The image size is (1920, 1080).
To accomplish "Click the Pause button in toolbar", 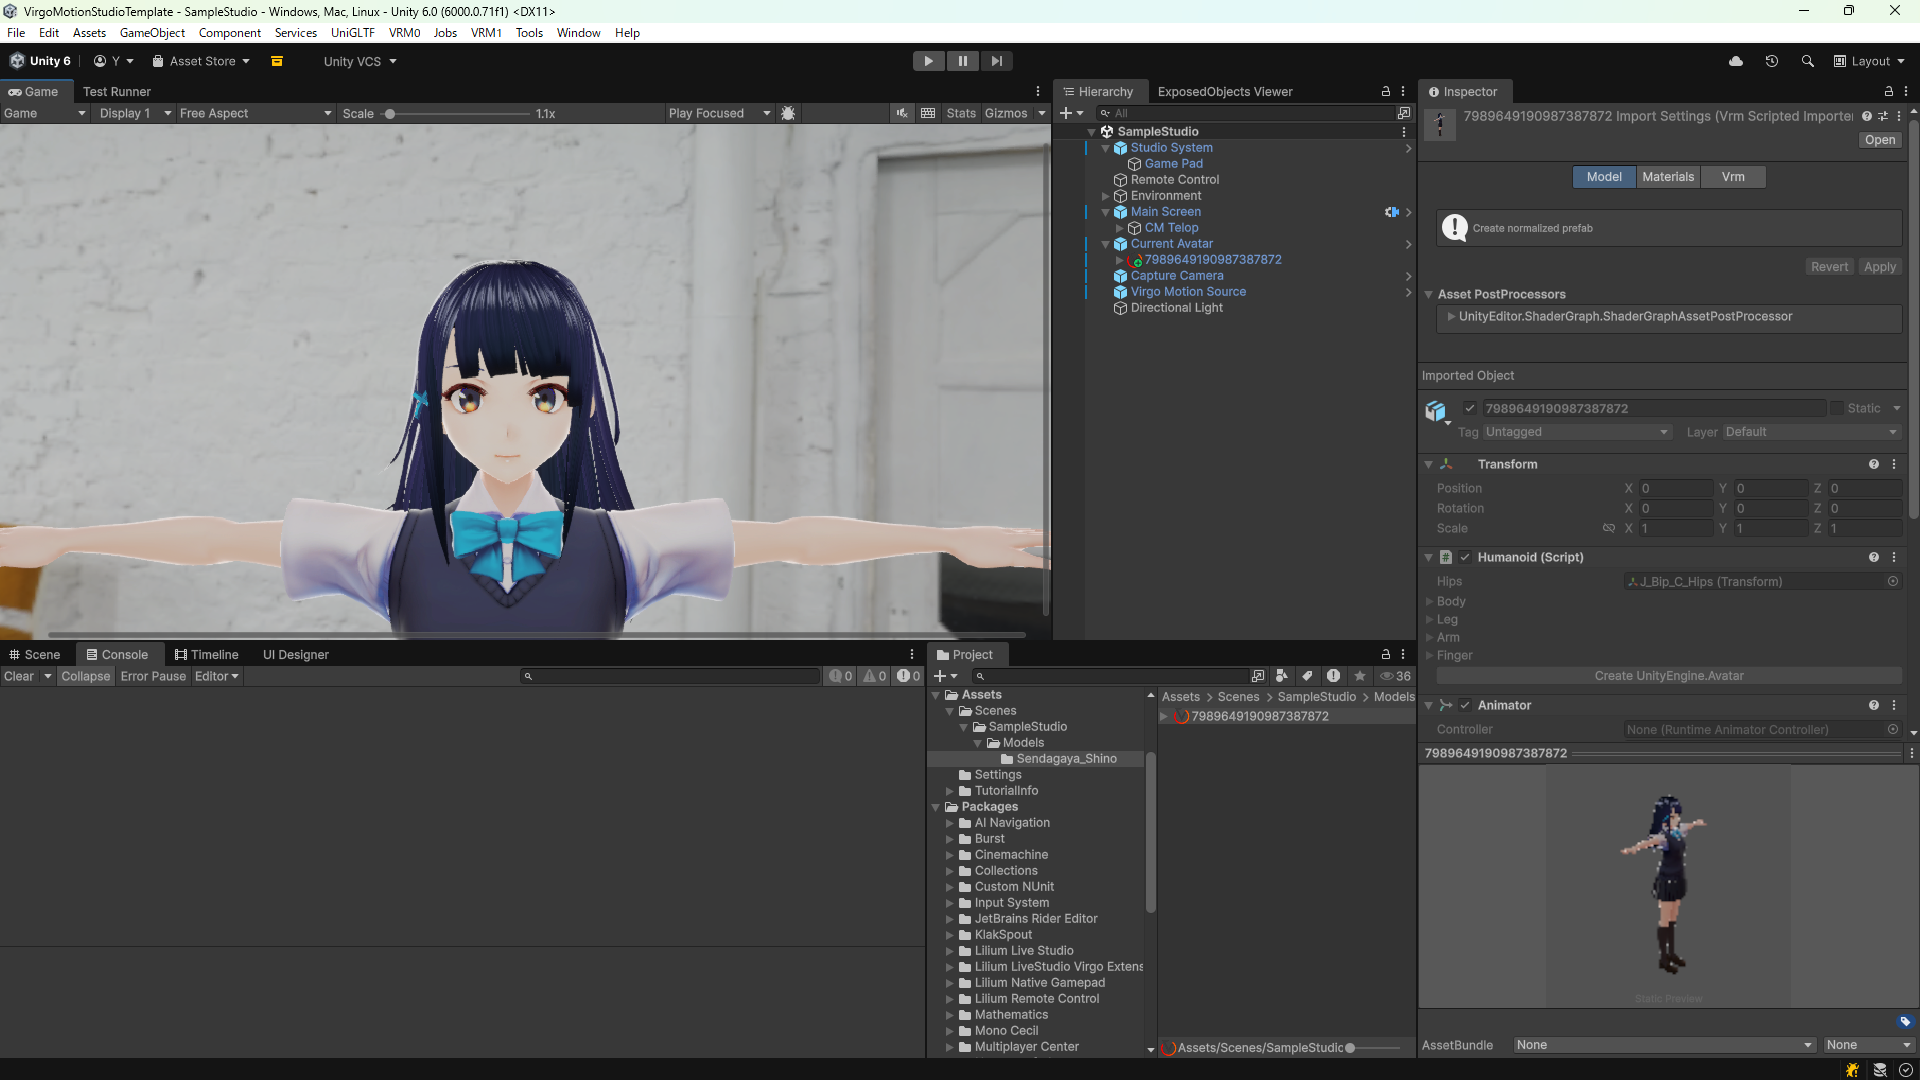I will coord(962,61).
